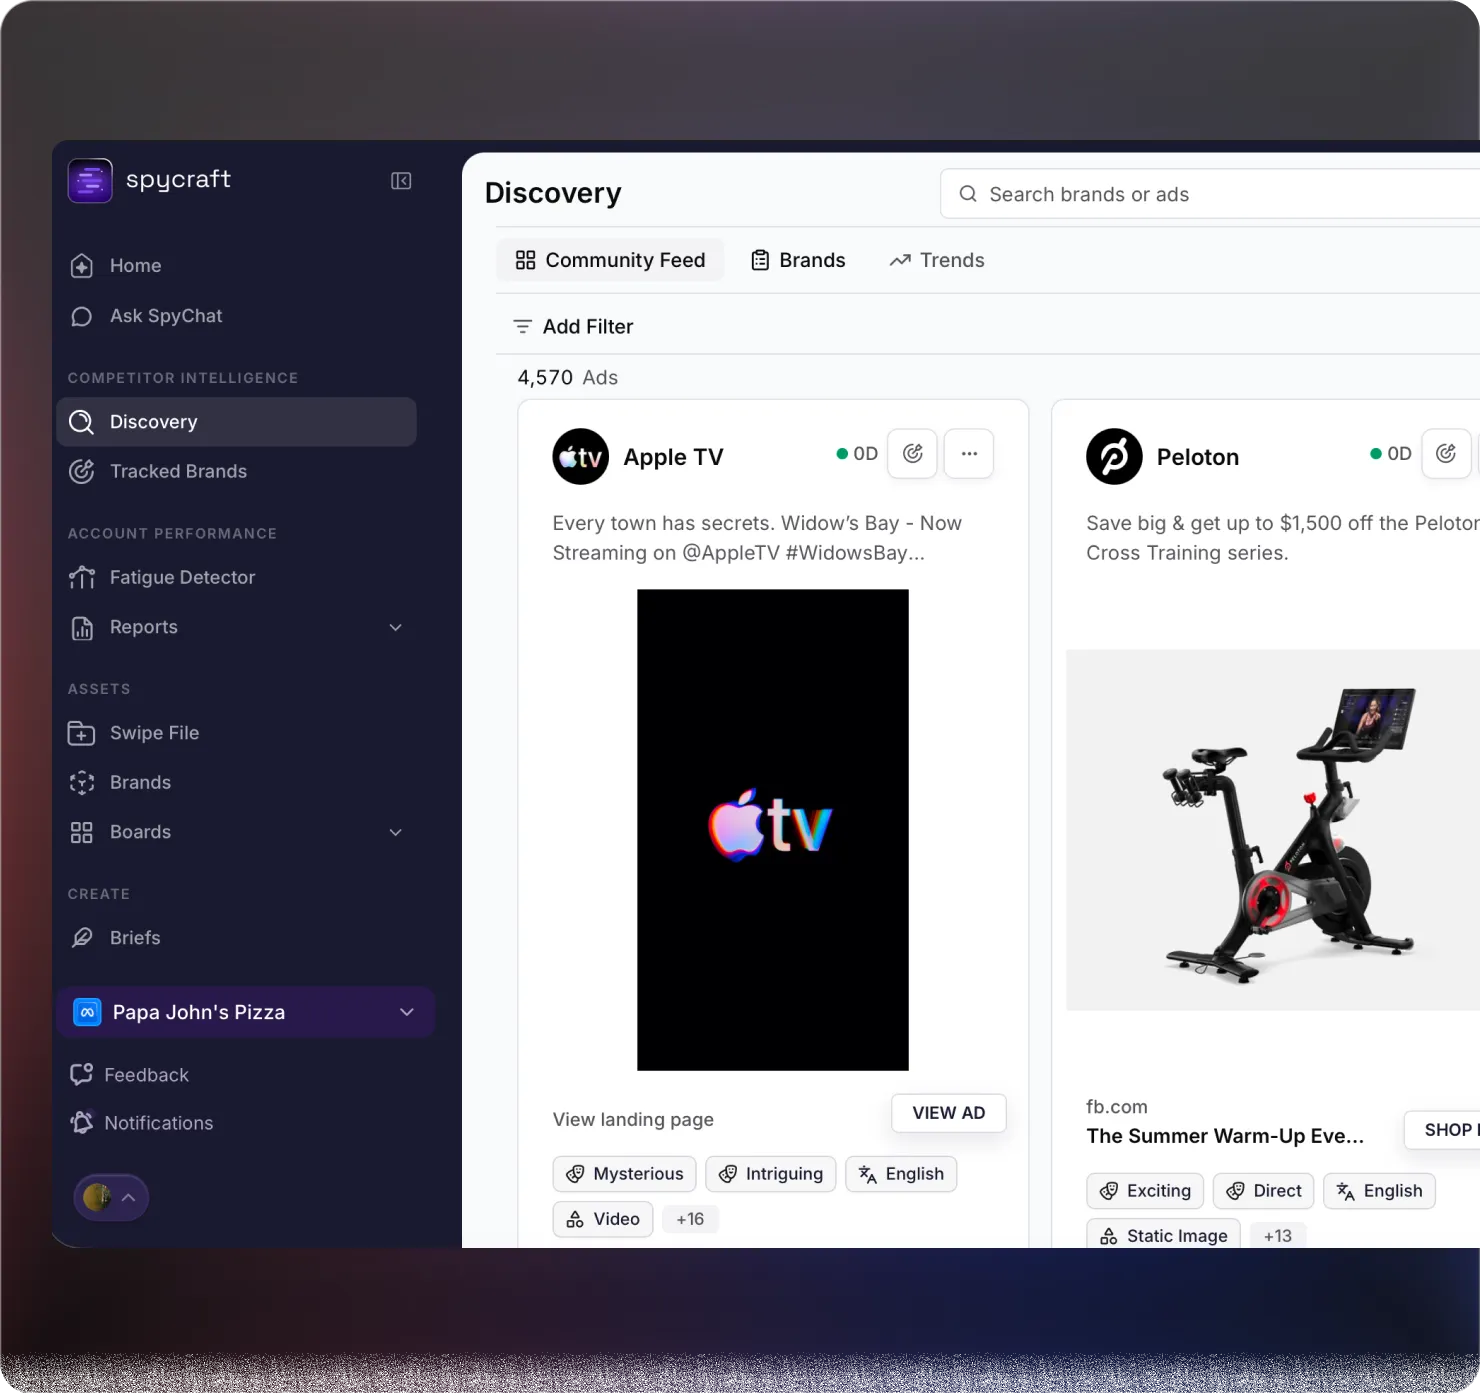
Task: Click the Feedback speech icon
Action: coord(82,1075)
